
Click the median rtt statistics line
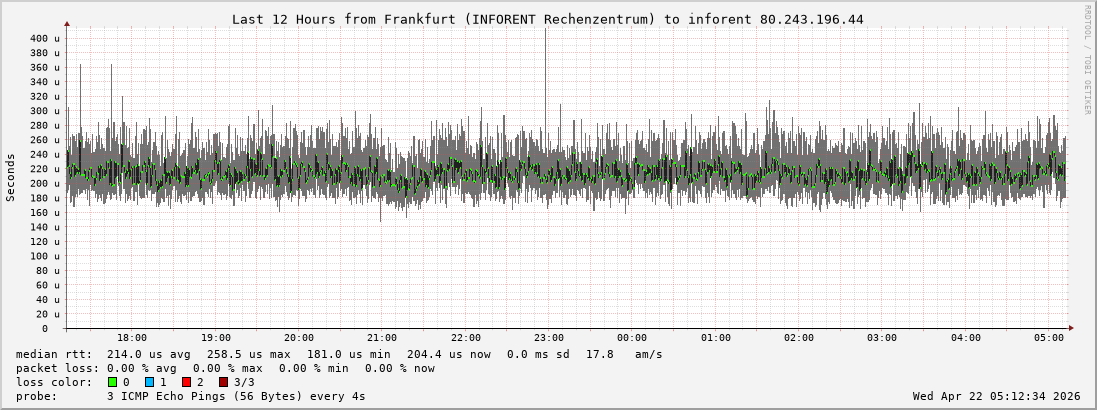[x=338, y=354]
